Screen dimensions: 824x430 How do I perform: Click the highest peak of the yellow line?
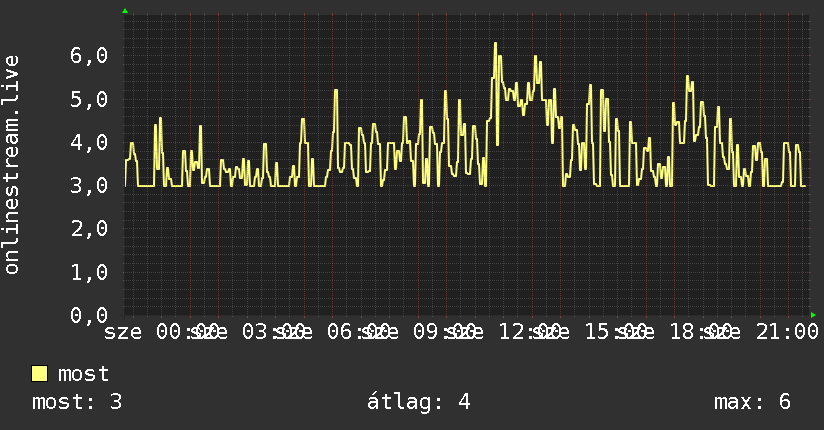(x=495, y=44)
